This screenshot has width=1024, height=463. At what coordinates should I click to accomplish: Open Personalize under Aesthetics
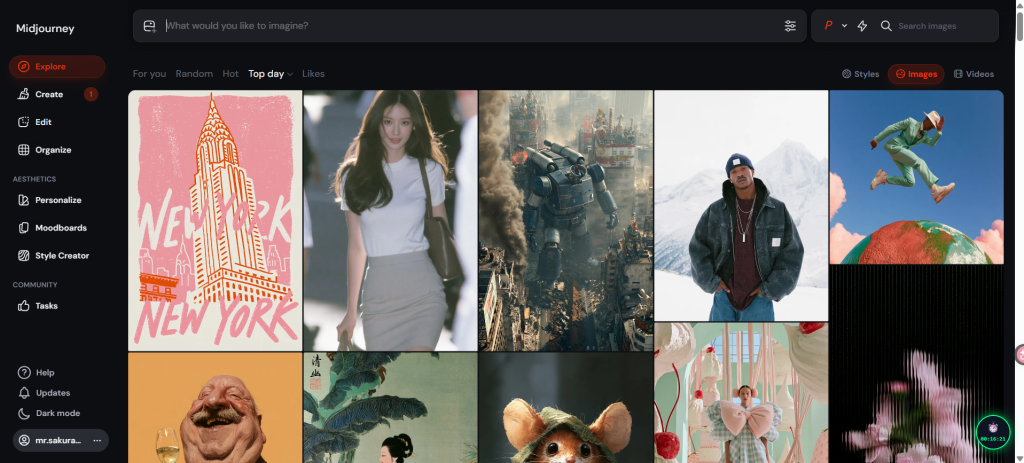coord(58,200)
